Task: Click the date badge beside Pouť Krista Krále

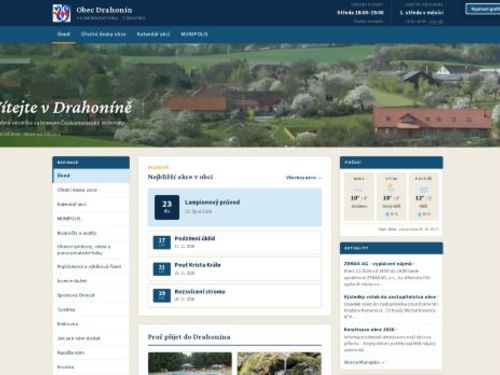Action: pyautogui.click(x=162, y=269)
